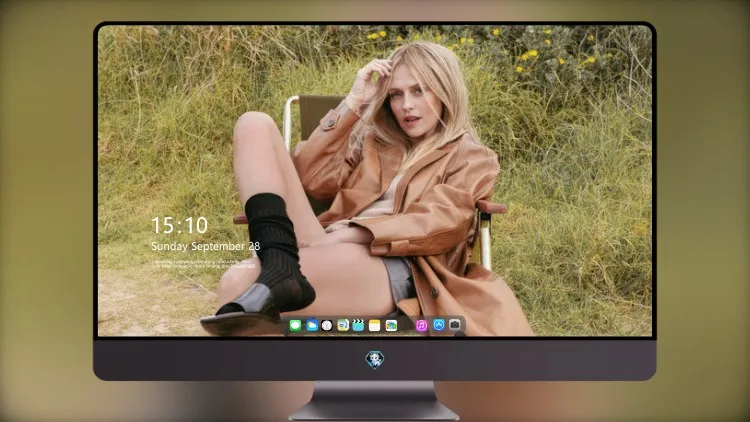Screen dimensions: 750x422
Task: Click the 15:10 clock widget
Action: coord(179,225)
